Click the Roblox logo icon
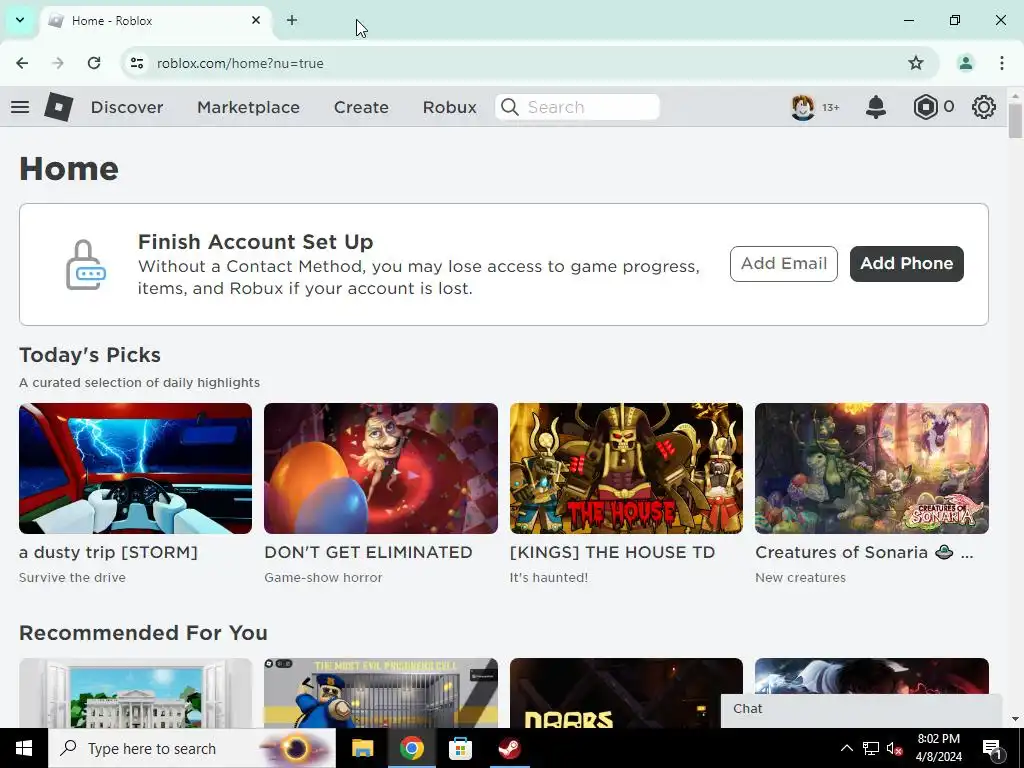 (59, 107)
